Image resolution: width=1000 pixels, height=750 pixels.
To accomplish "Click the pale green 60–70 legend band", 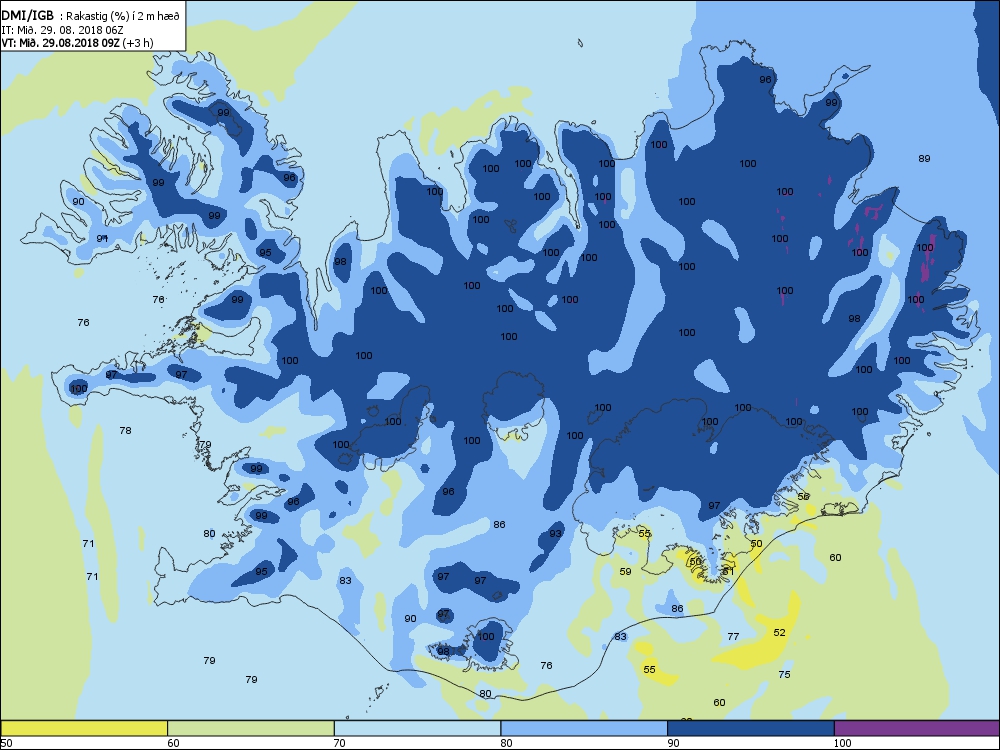I will [251, 728].
